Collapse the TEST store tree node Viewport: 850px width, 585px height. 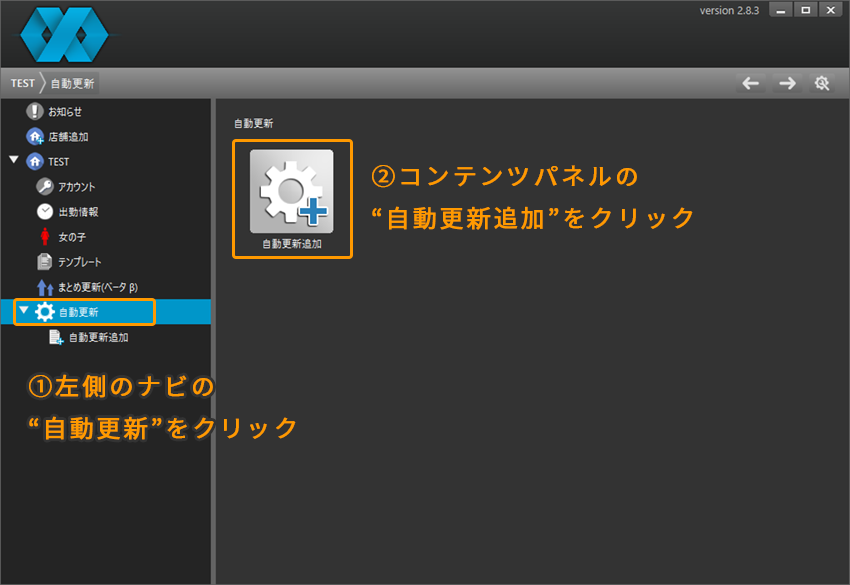click(x=14, y=160)
